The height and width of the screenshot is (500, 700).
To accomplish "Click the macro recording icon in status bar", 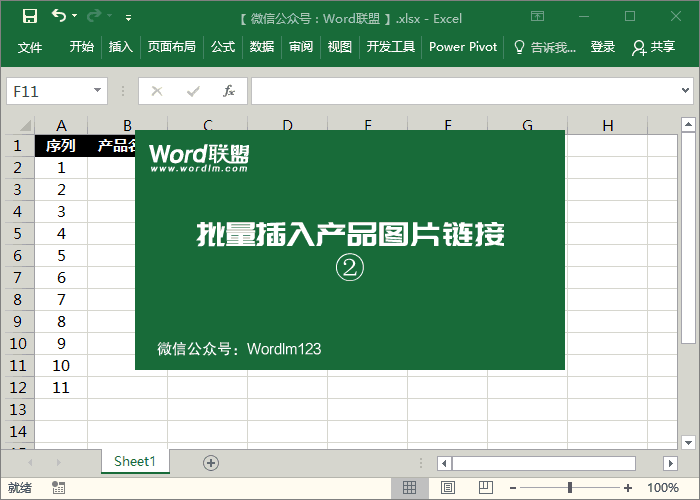I will tap(59, 488).
